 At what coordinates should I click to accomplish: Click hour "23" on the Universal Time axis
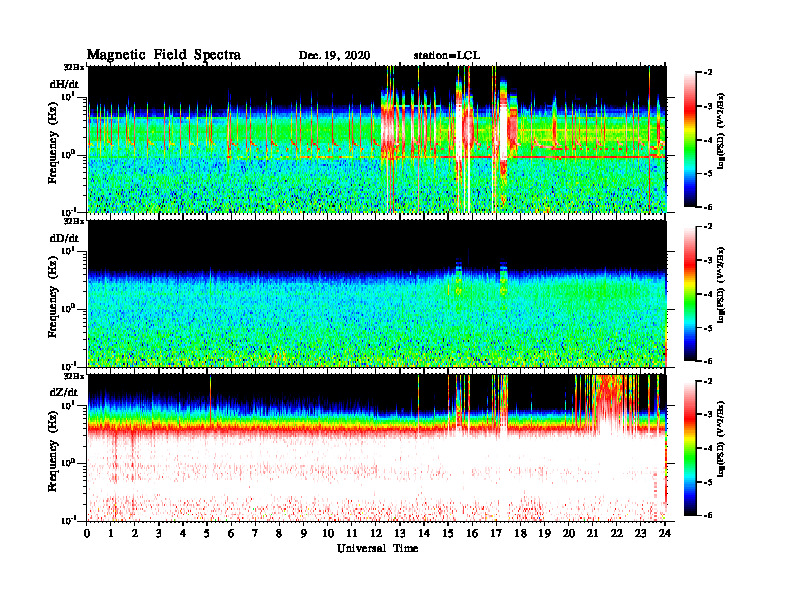pos(641,533)
